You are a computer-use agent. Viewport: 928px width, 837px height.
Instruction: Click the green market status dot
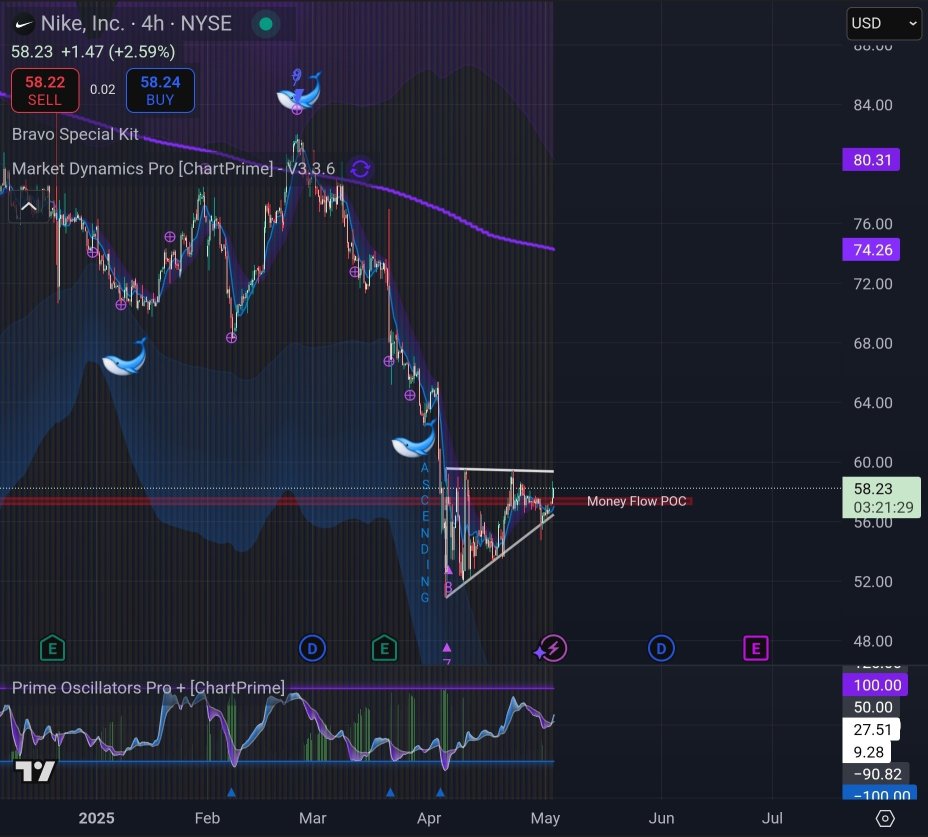coord(266,24)
